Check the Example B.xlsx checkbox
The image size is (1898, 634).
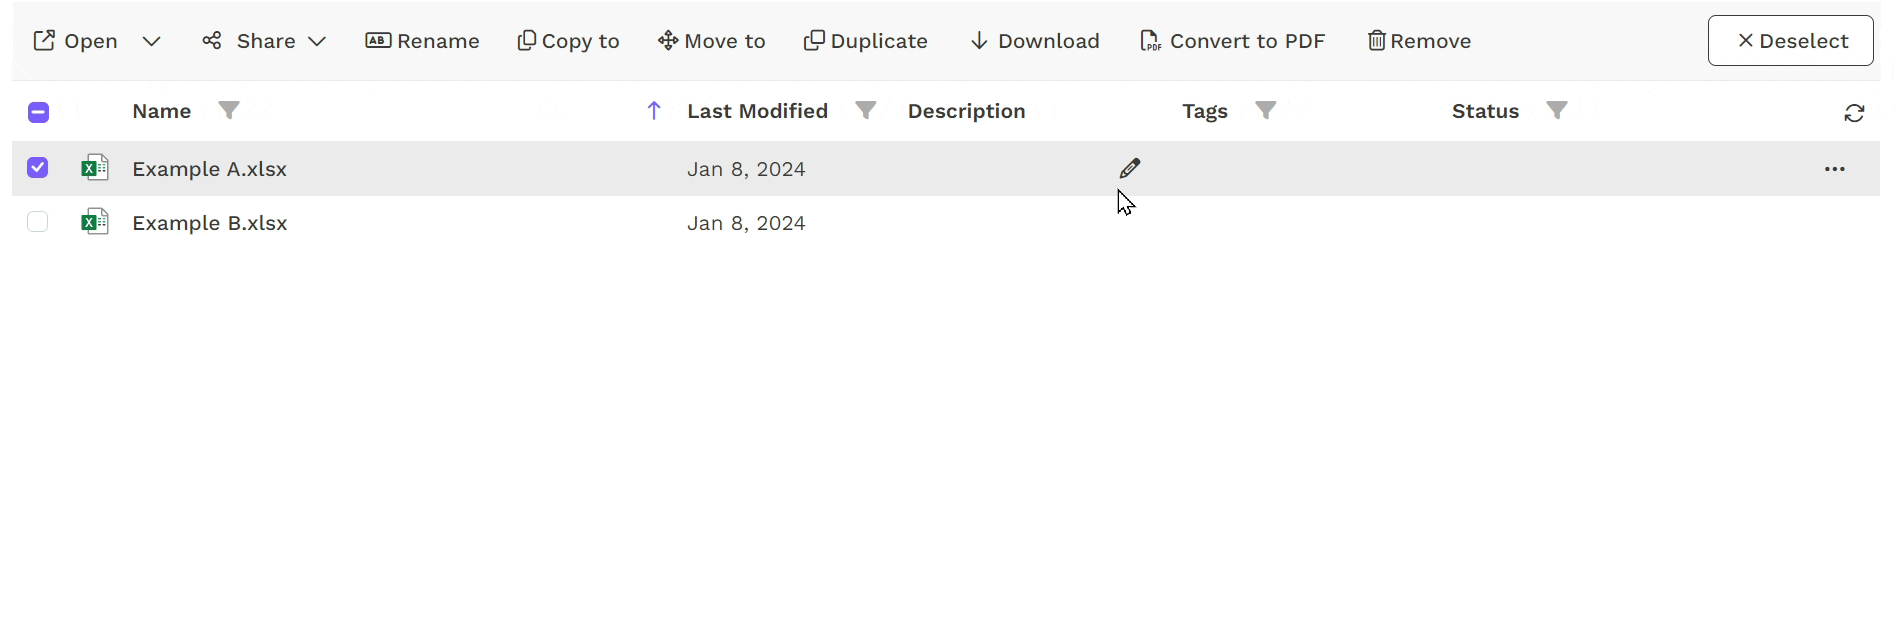(38, 222)
